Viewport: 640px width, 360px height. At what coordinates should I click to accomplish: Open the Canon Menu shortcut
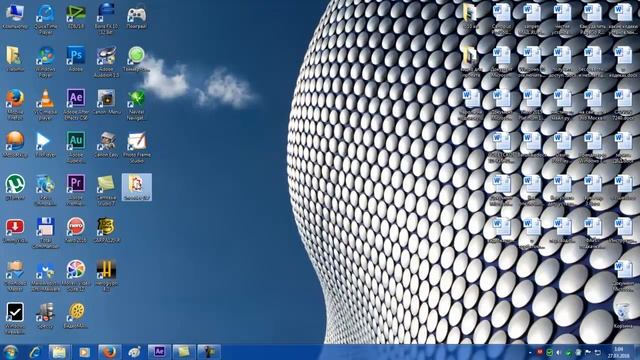pos(106,102)
